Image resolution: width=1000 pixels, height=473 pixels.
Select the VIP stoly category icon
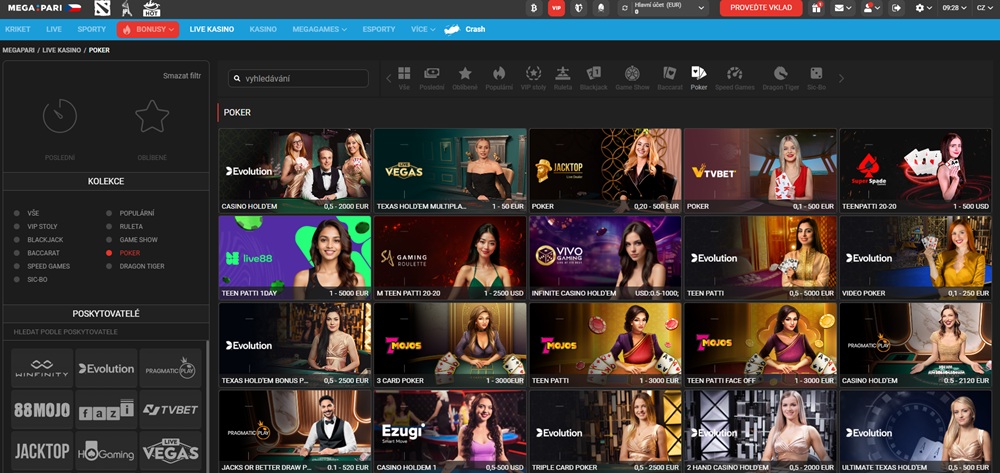pos(533,78)
